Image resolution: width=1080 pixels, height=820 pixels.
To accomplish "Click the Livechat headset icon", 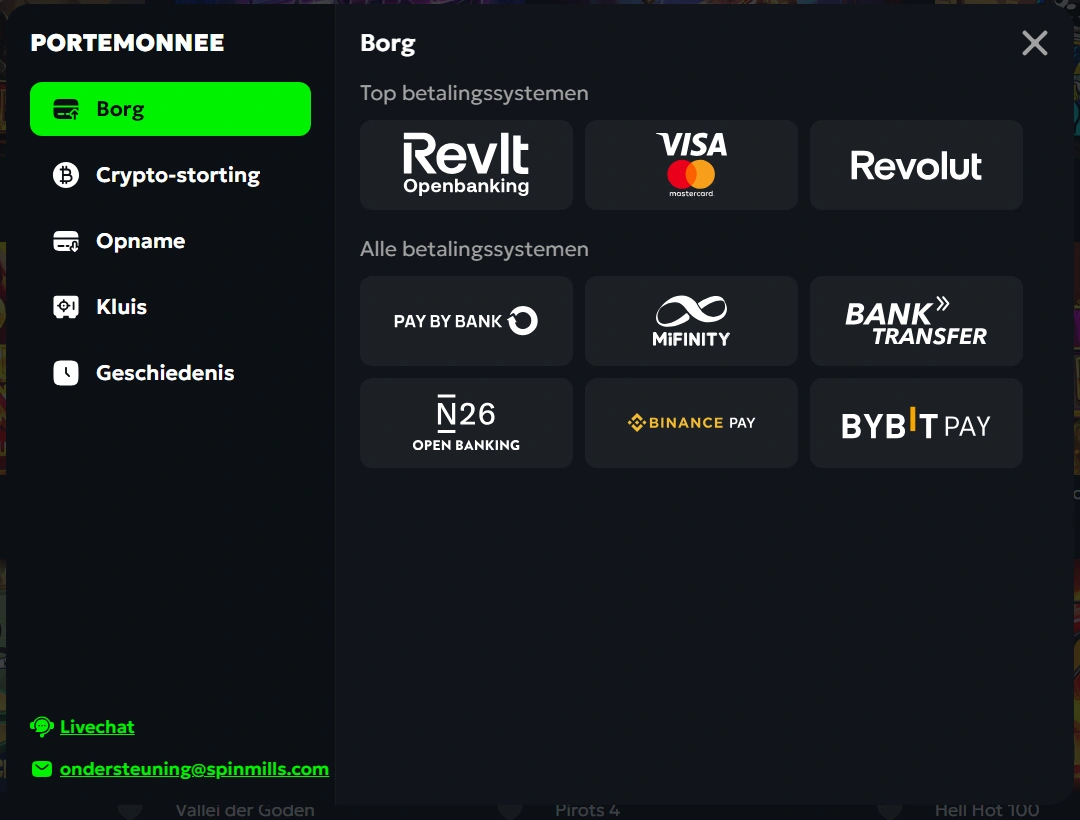I will click(x=42, y=727).
